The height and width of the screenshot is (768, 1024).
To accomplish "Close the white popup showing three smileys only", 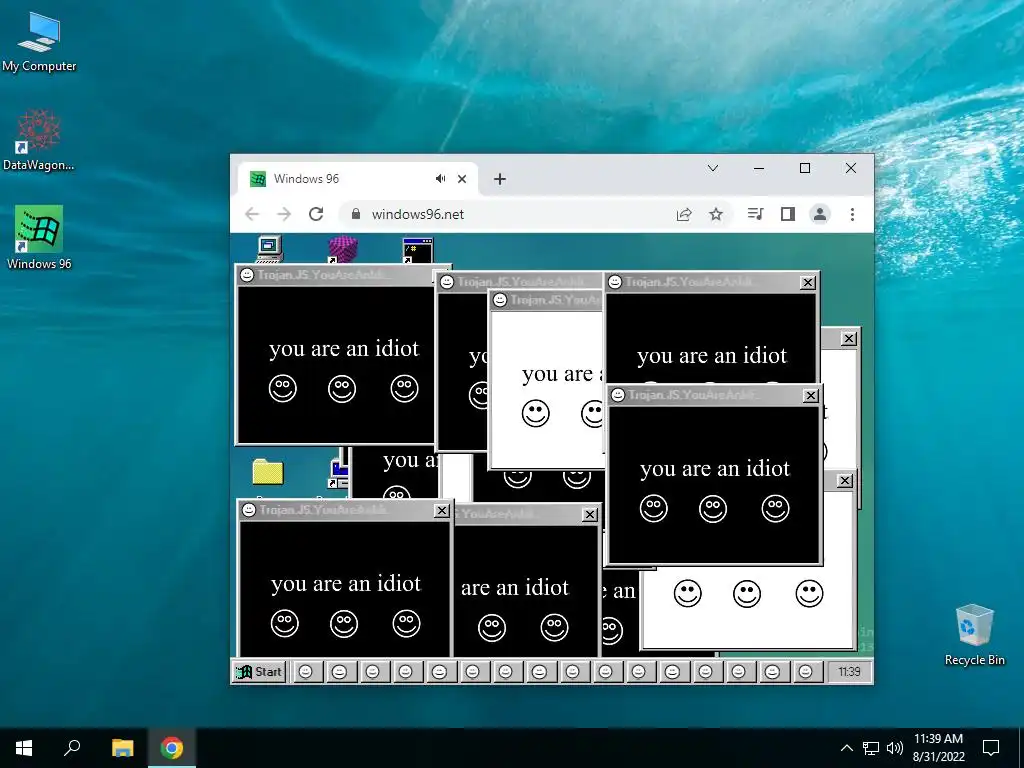I will pos(845,481).
